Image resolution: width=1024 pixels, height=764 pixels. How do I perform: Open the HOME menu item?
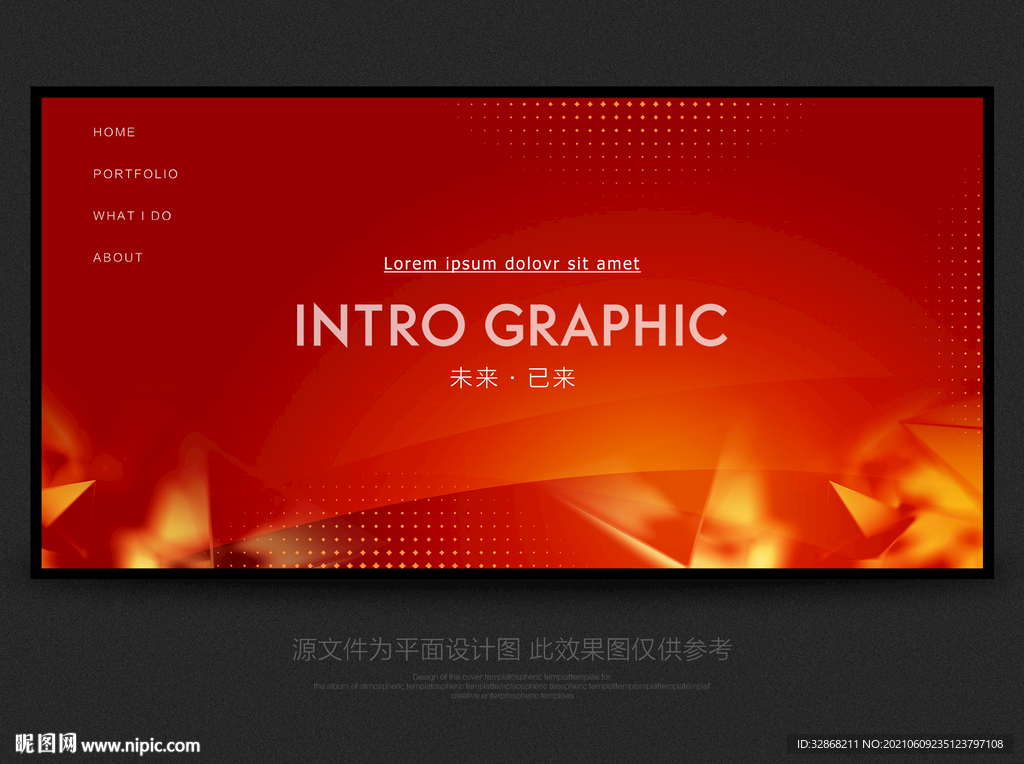pyautogui.click(x=114, y=132)
